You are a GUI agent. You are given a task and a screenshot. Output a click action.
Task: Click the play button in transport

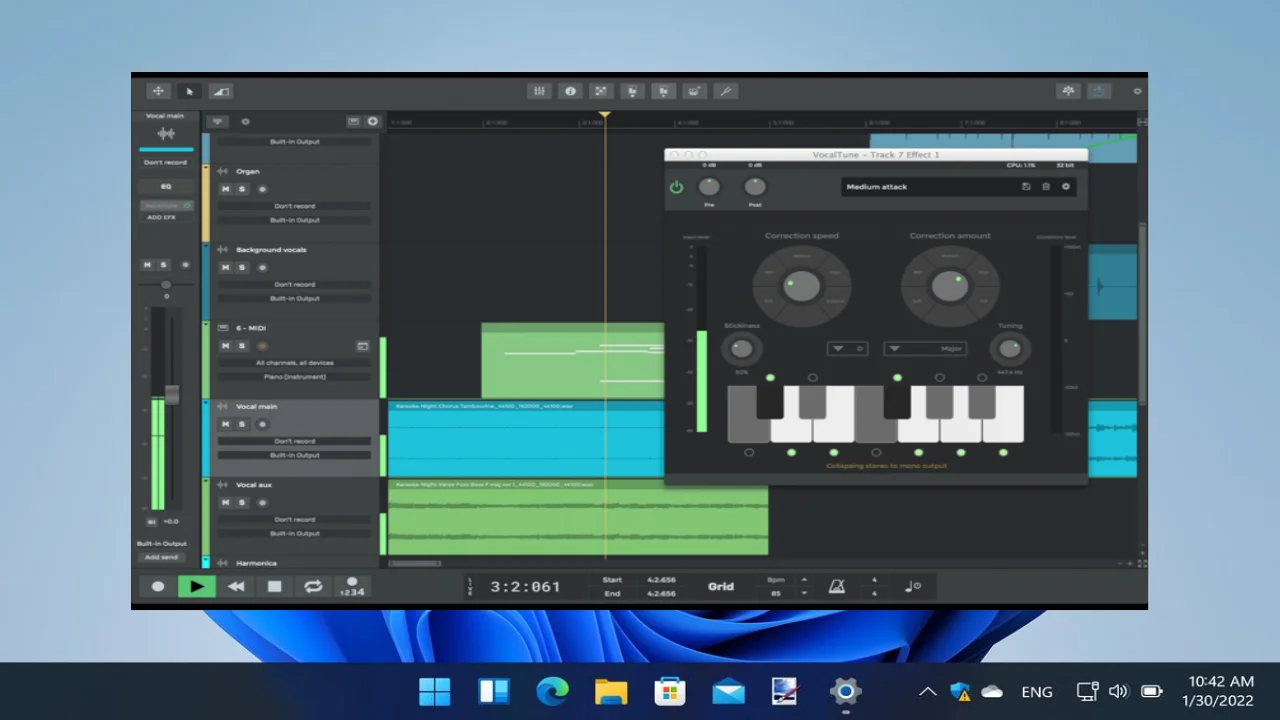197,587
